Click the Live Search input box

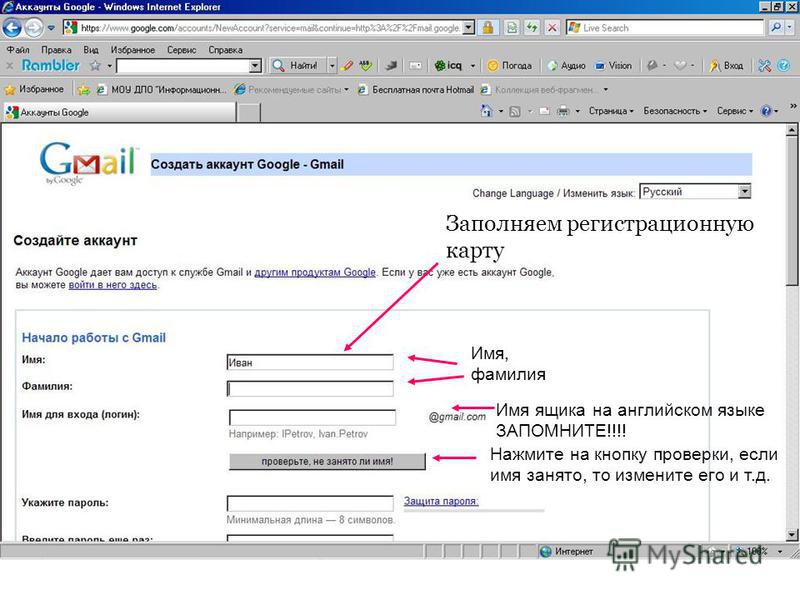664,28
